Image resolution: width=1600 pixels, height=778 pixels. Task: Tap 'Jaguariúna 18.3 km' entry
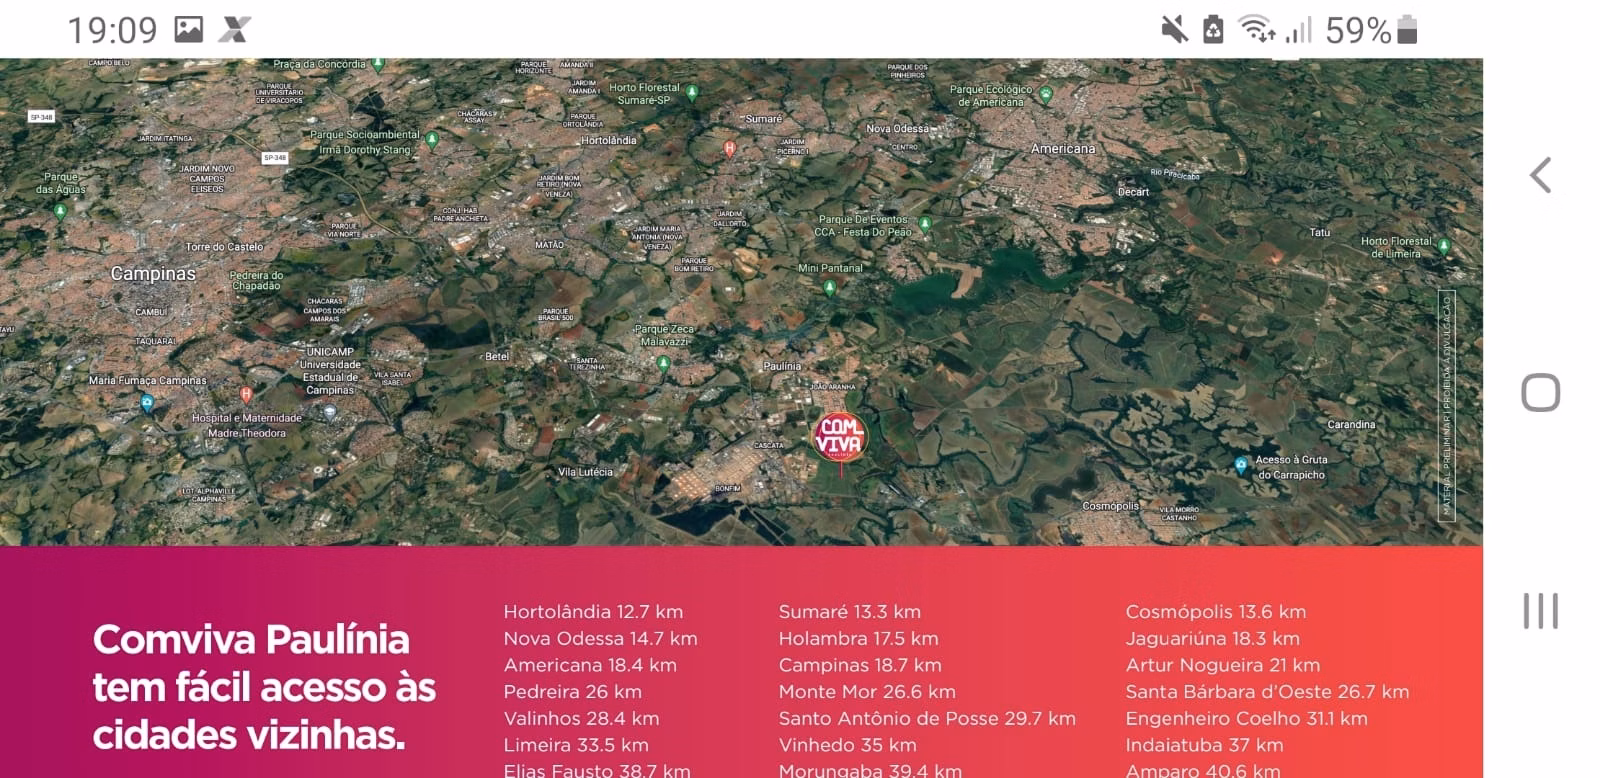(x=1212, y=638)
